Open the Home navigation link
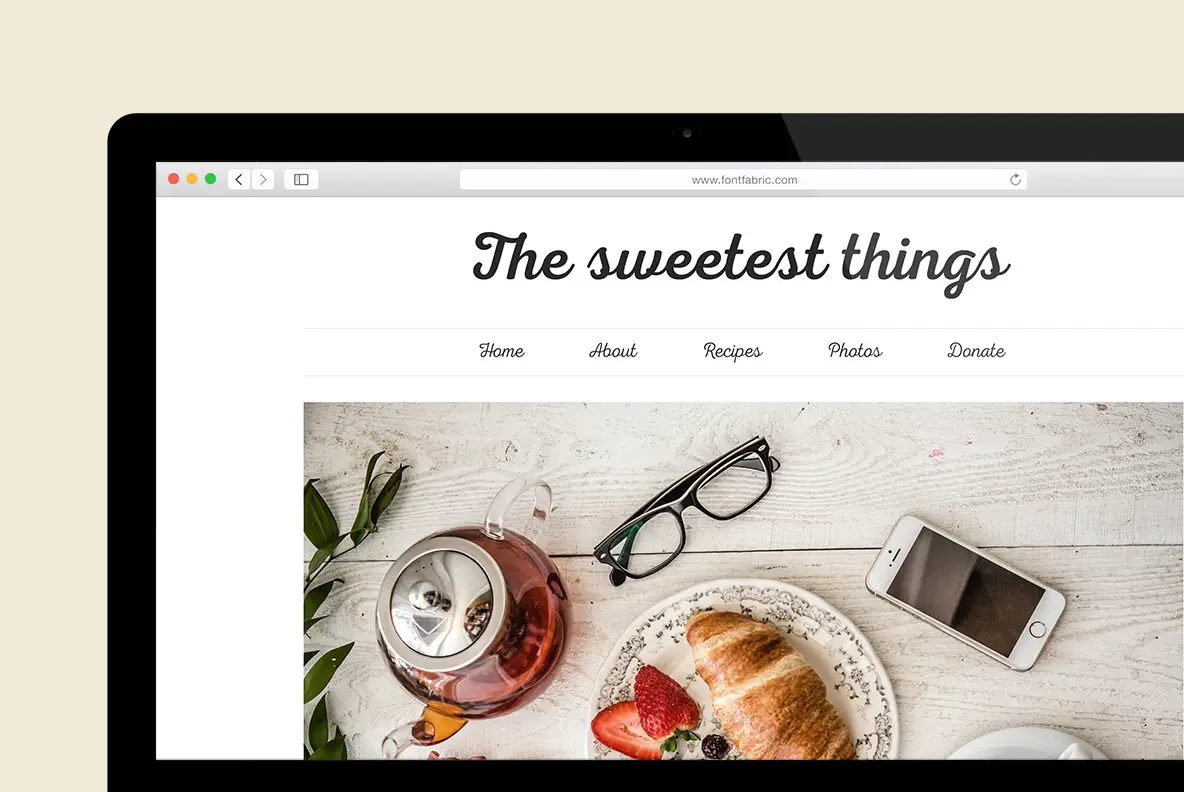Image resolution: width=1184 pixels, height=792 pixels. pos(501,351)
